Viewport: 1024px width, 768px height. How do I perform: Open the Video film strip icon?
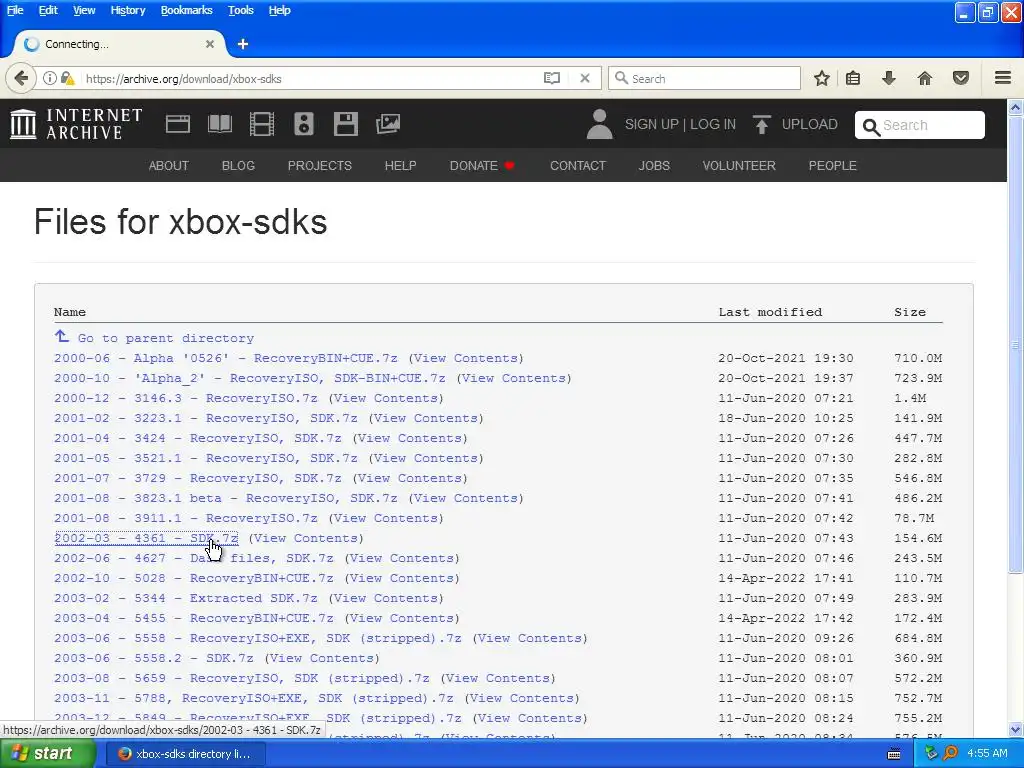[x=262, y=124]
